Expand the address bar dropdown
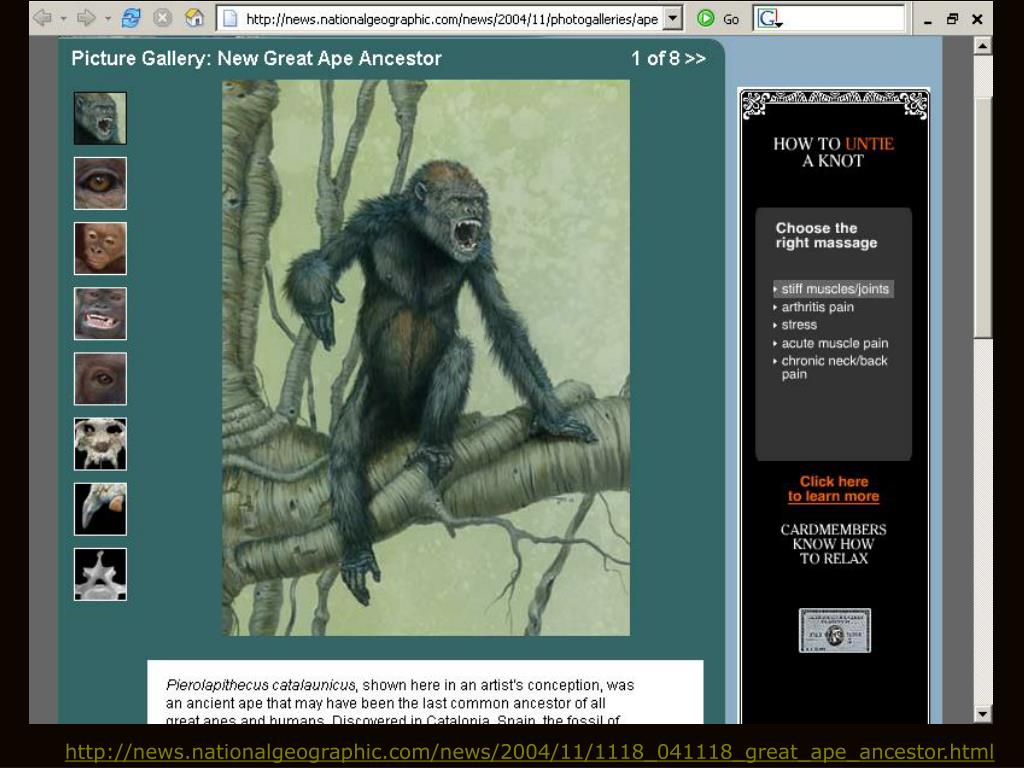This screenshot has height=768, width=1024. (672, 18)
